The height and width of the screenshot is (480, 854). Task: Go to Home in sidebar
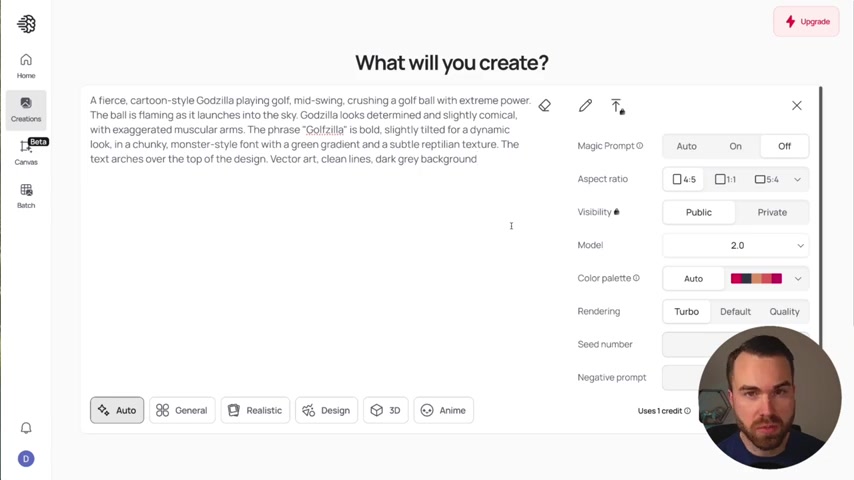click(x=26, y=66)
